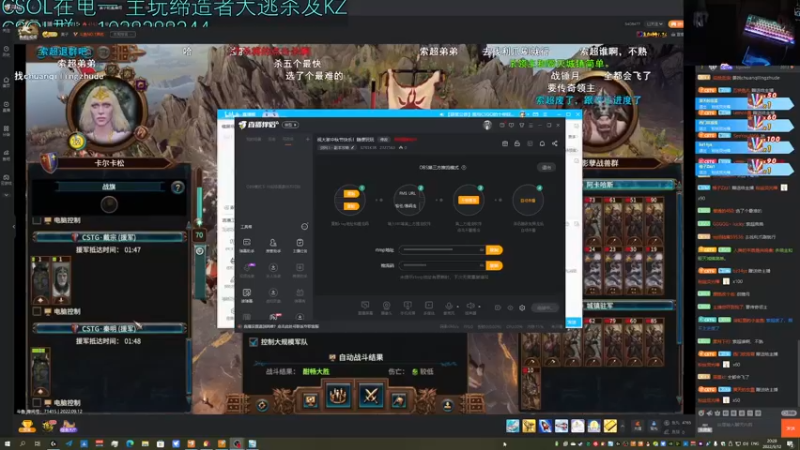Click the edit pencil beside the stream category tag
The image size is (800, 450).
[353, 147]
